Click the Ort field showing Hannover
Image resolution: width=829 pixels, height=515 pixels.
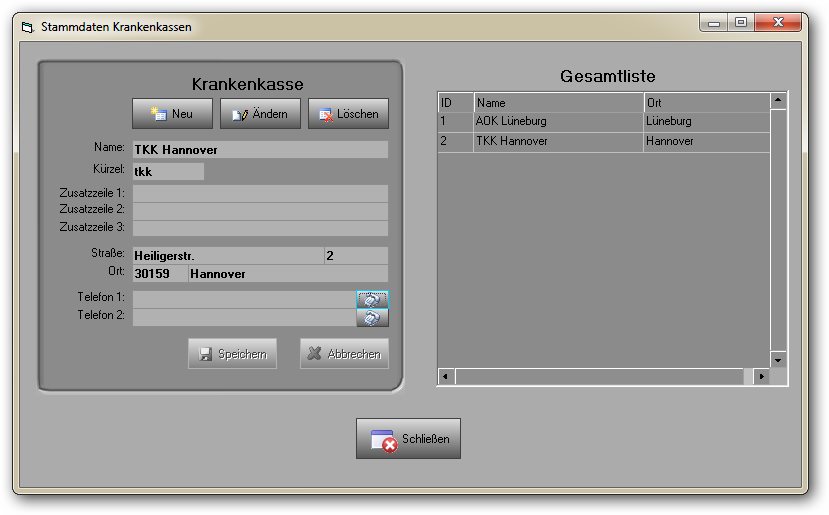(x=288, y=273)
